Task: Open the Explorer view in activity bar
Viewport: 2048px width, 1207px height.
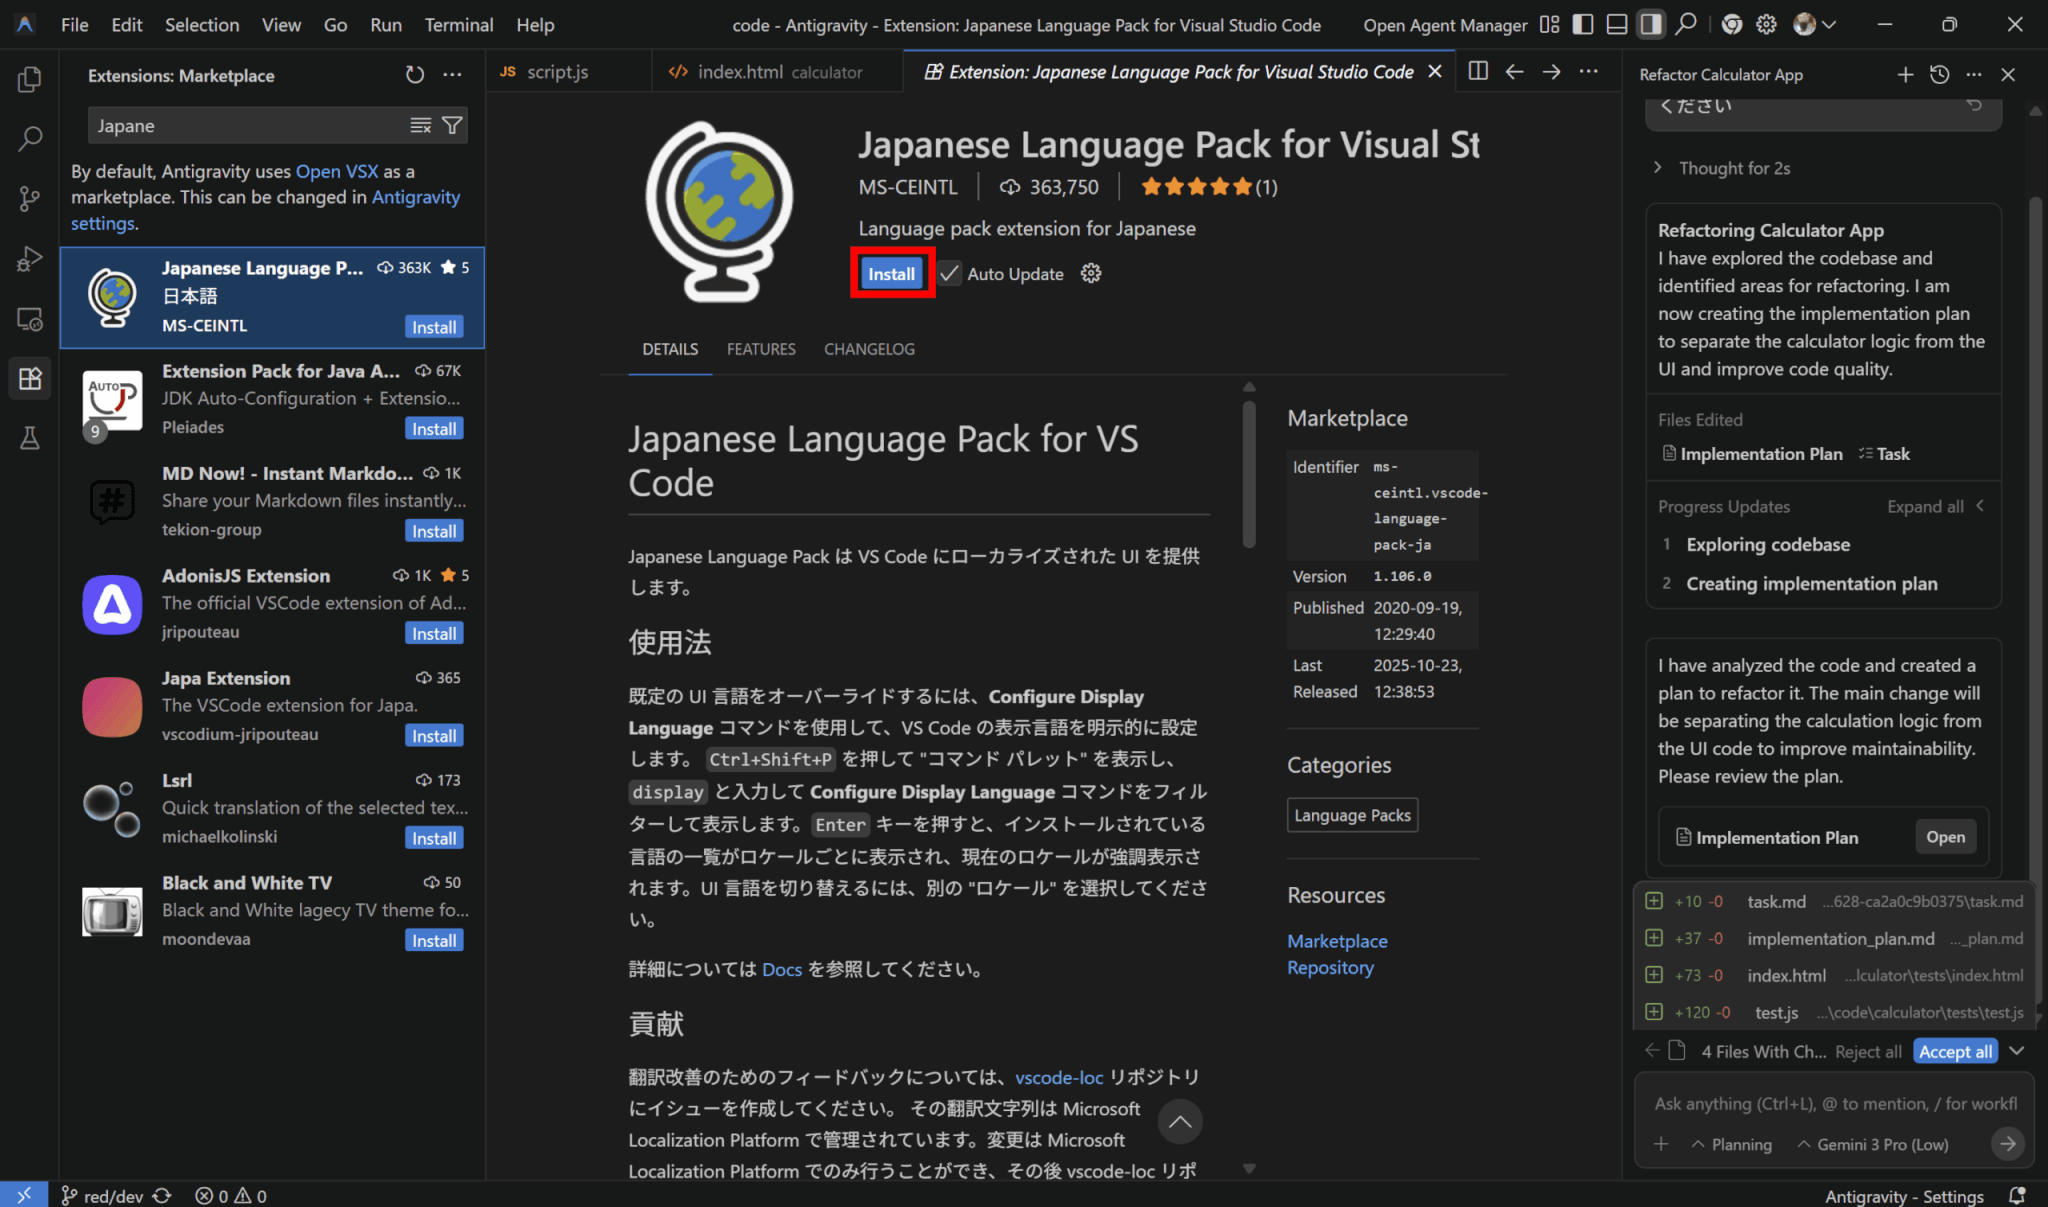Action: point(30,79)
